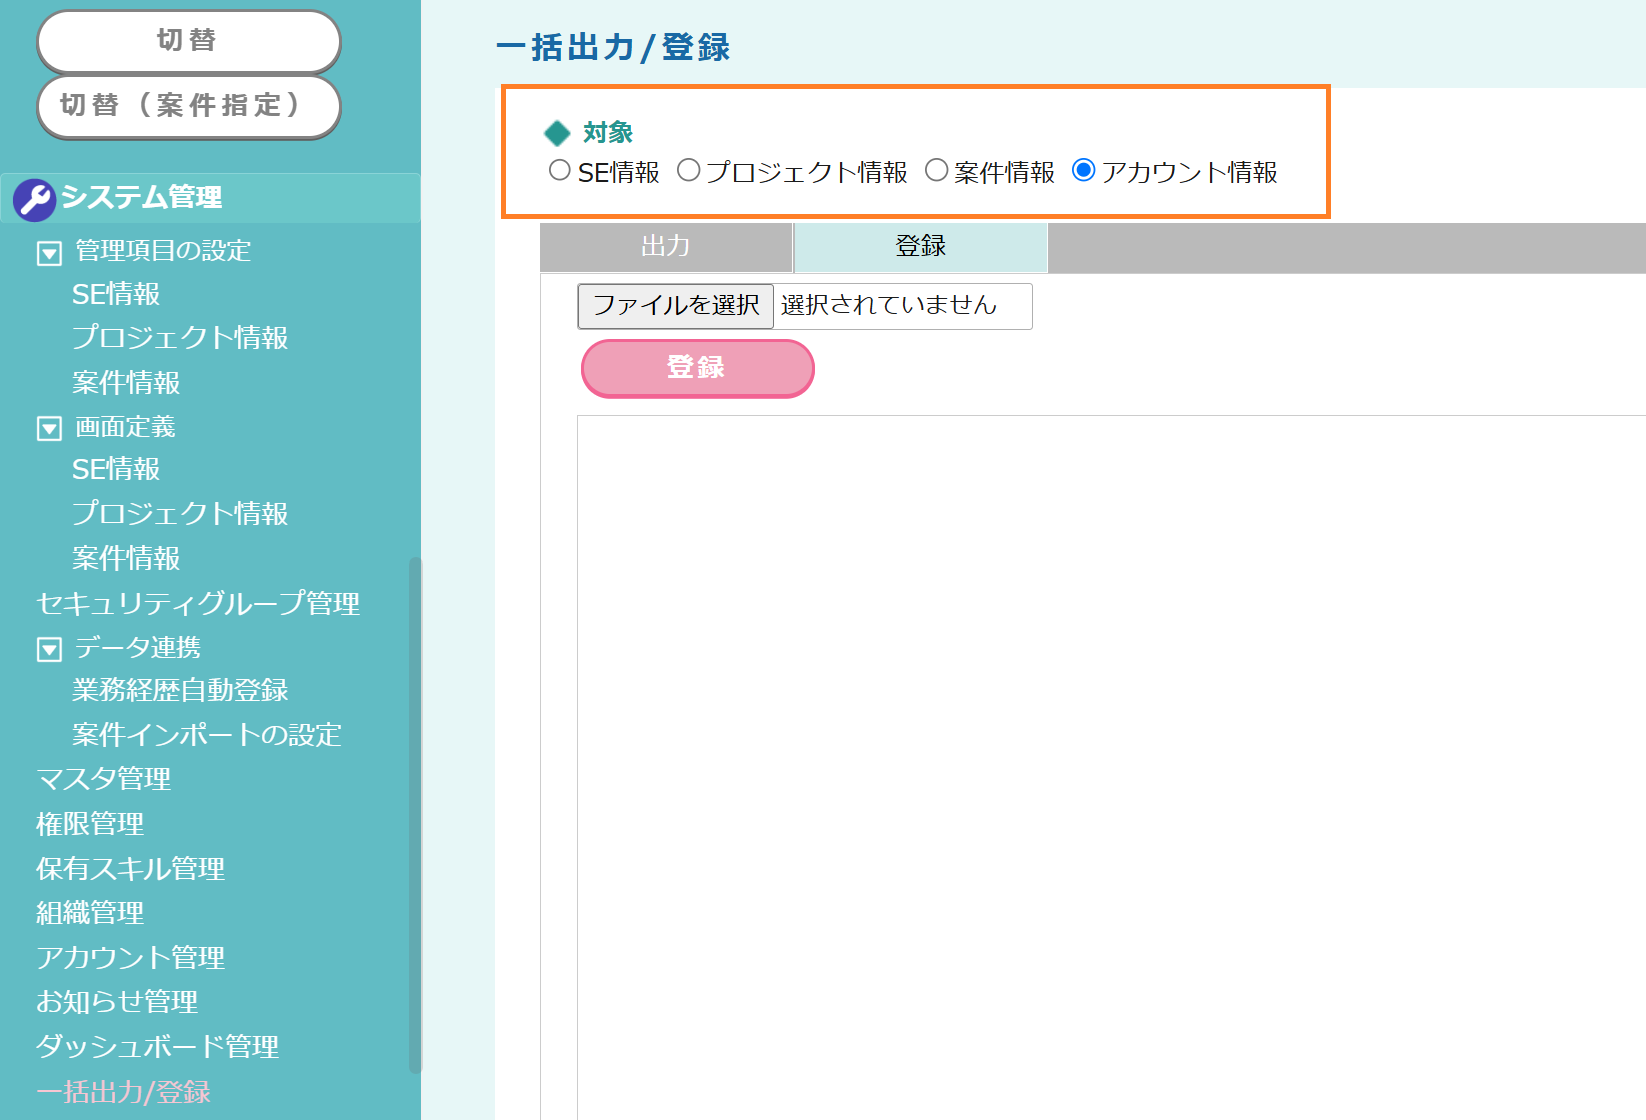Select the SE情報 radio button
The height and width of the screenshot is (1120, 1646).
(x=560, y=171)
